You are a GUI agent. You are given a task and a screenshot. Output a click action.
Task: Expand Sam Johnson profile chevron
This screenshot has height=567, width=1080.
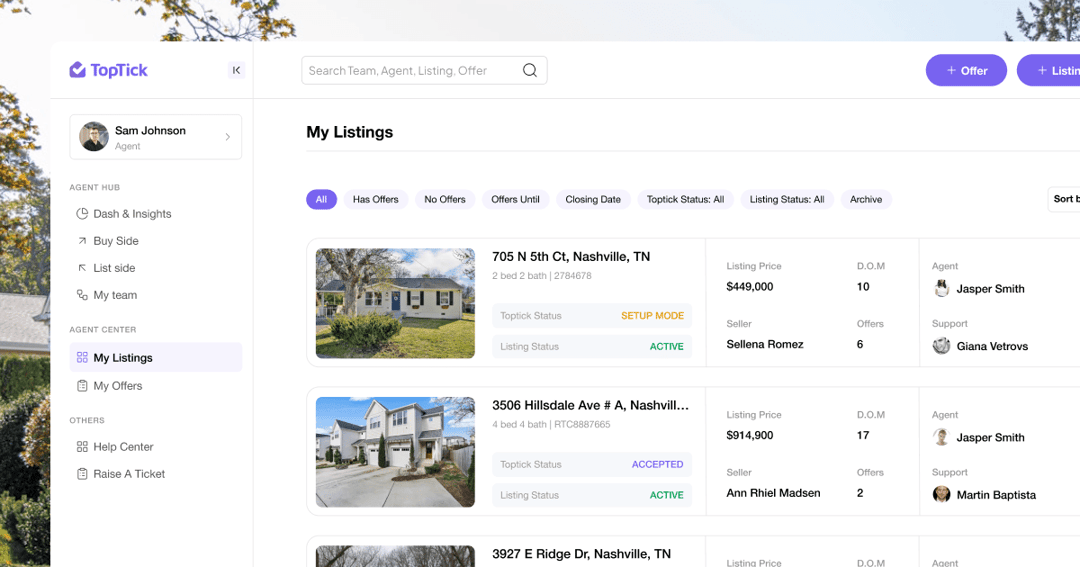pyautogui.click(x=227, y=137)
